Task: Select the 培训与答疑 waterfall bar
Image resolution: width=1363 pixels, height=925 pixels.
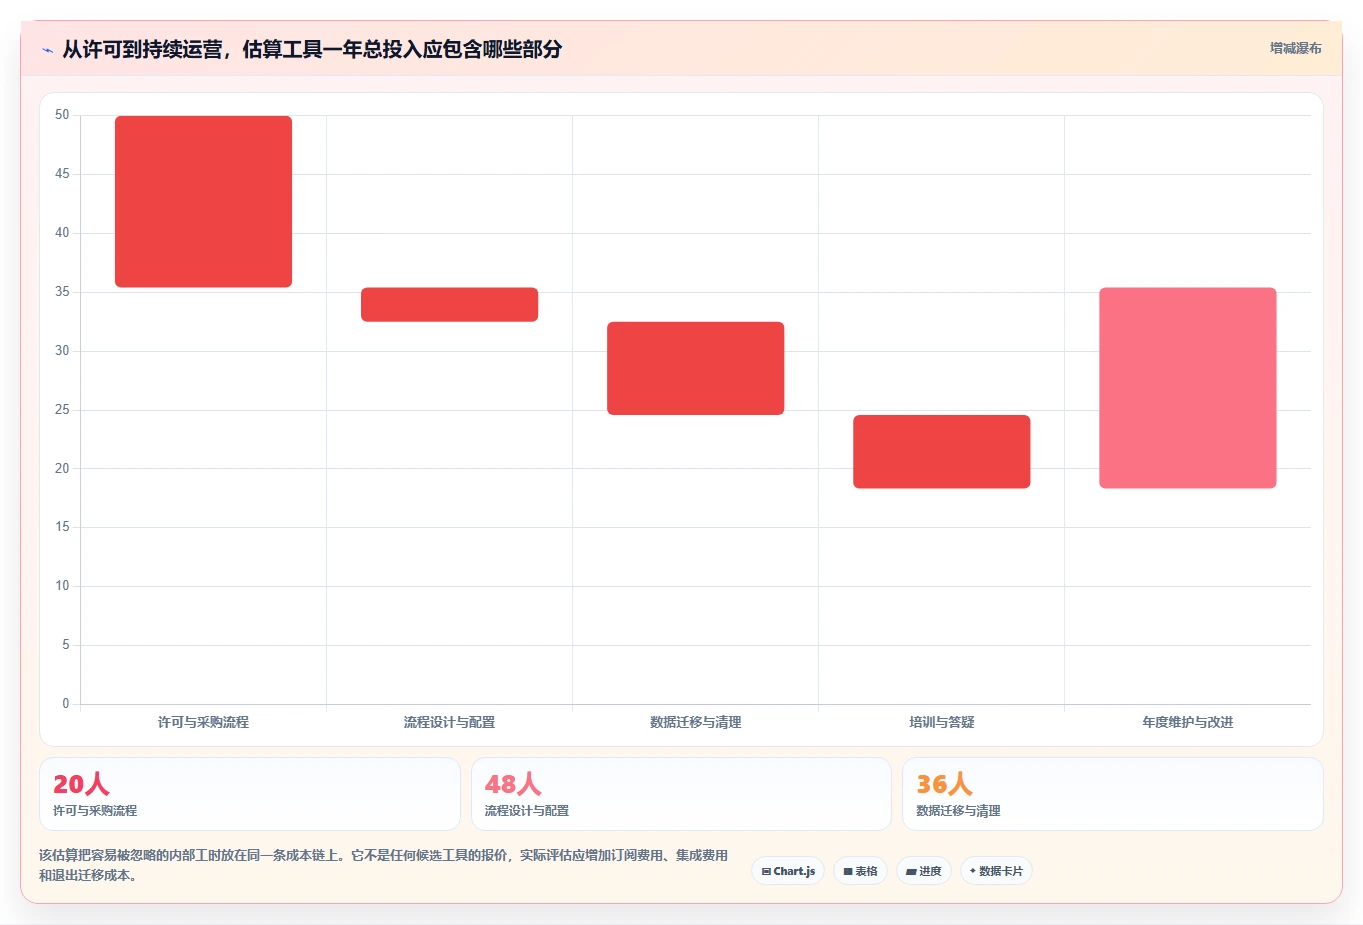Action: click(941, 452)
